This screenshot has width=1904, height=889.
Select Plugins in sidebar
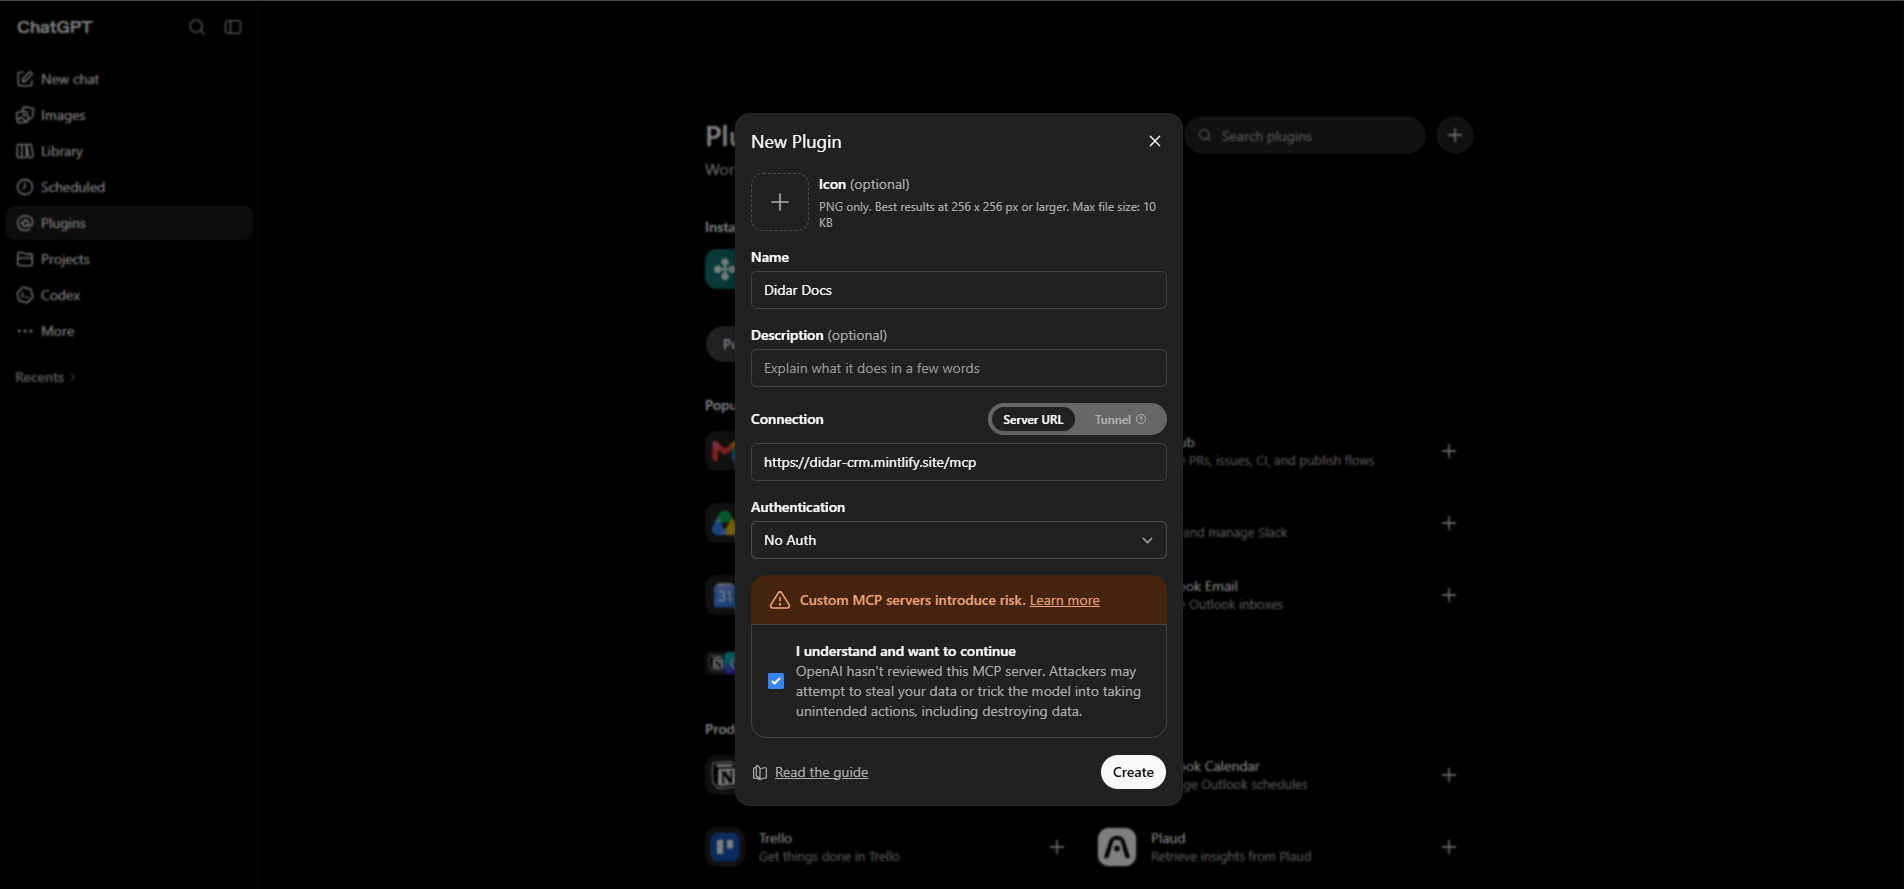(128, 223)
